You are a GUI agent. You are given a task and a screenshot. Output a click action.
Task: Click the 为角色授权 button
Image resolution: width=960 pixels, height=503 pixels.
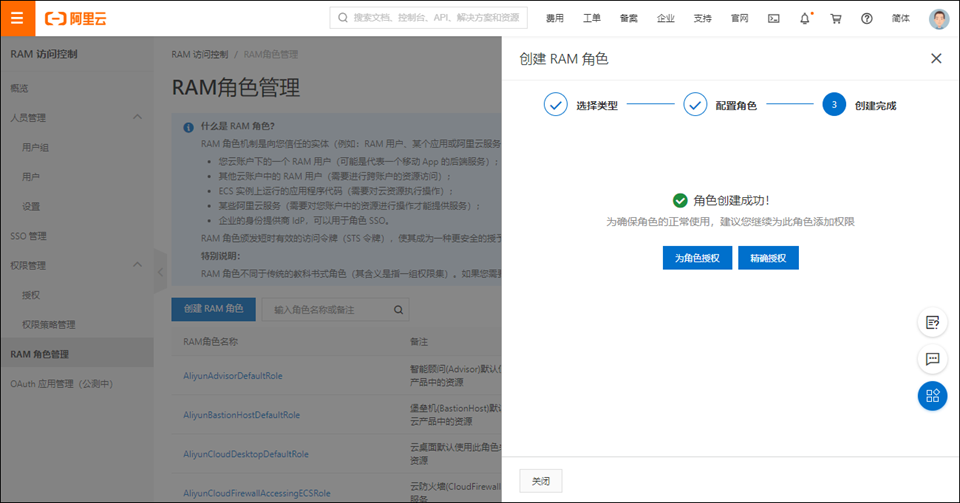click(x=697, y=258)
